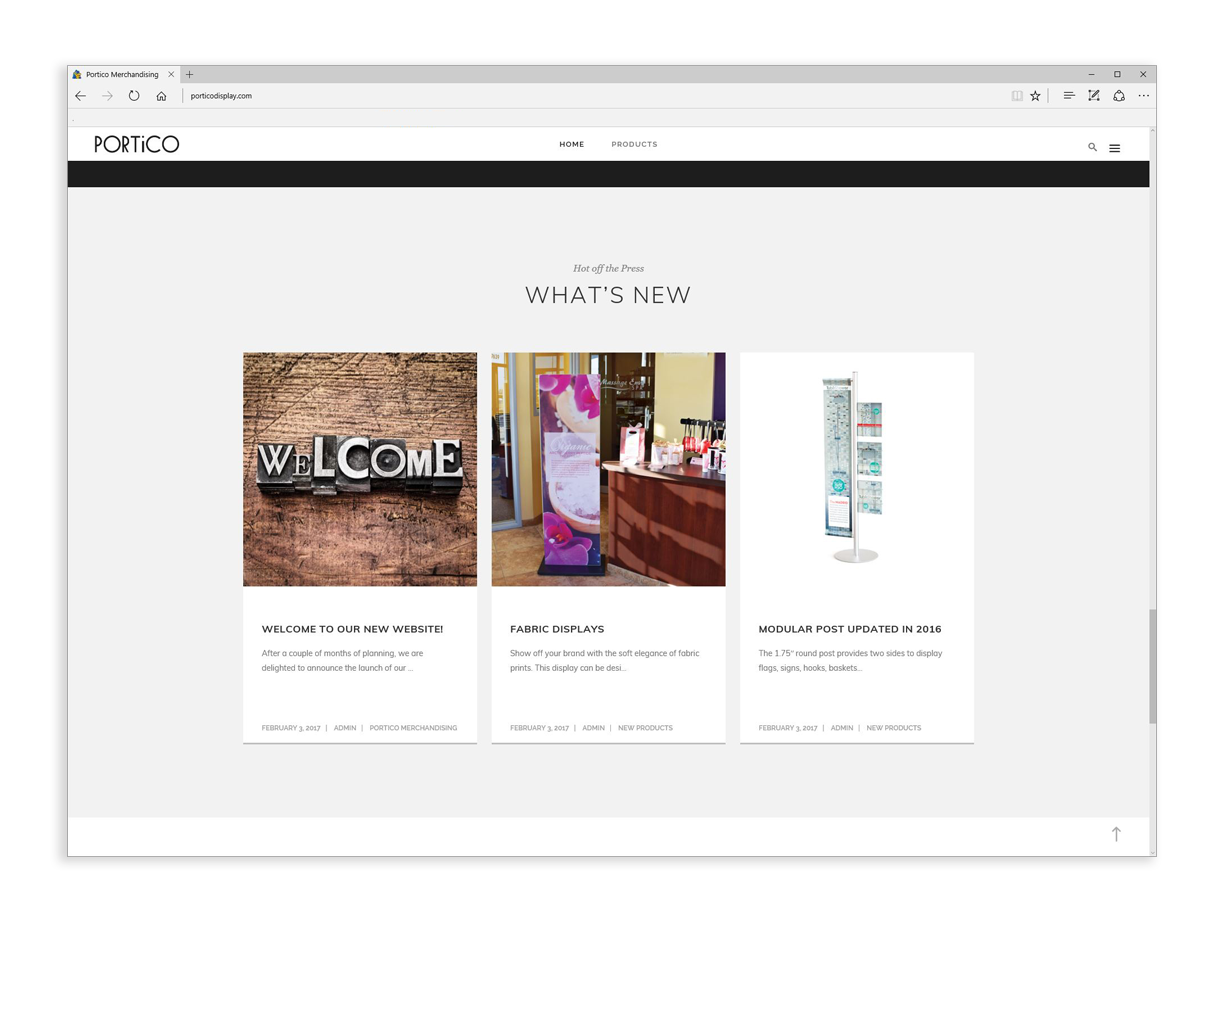Image resolution: width=1224 pixels, height=1024 pixels.
Task: Open the browser Home button
Action: coord(161,95)
